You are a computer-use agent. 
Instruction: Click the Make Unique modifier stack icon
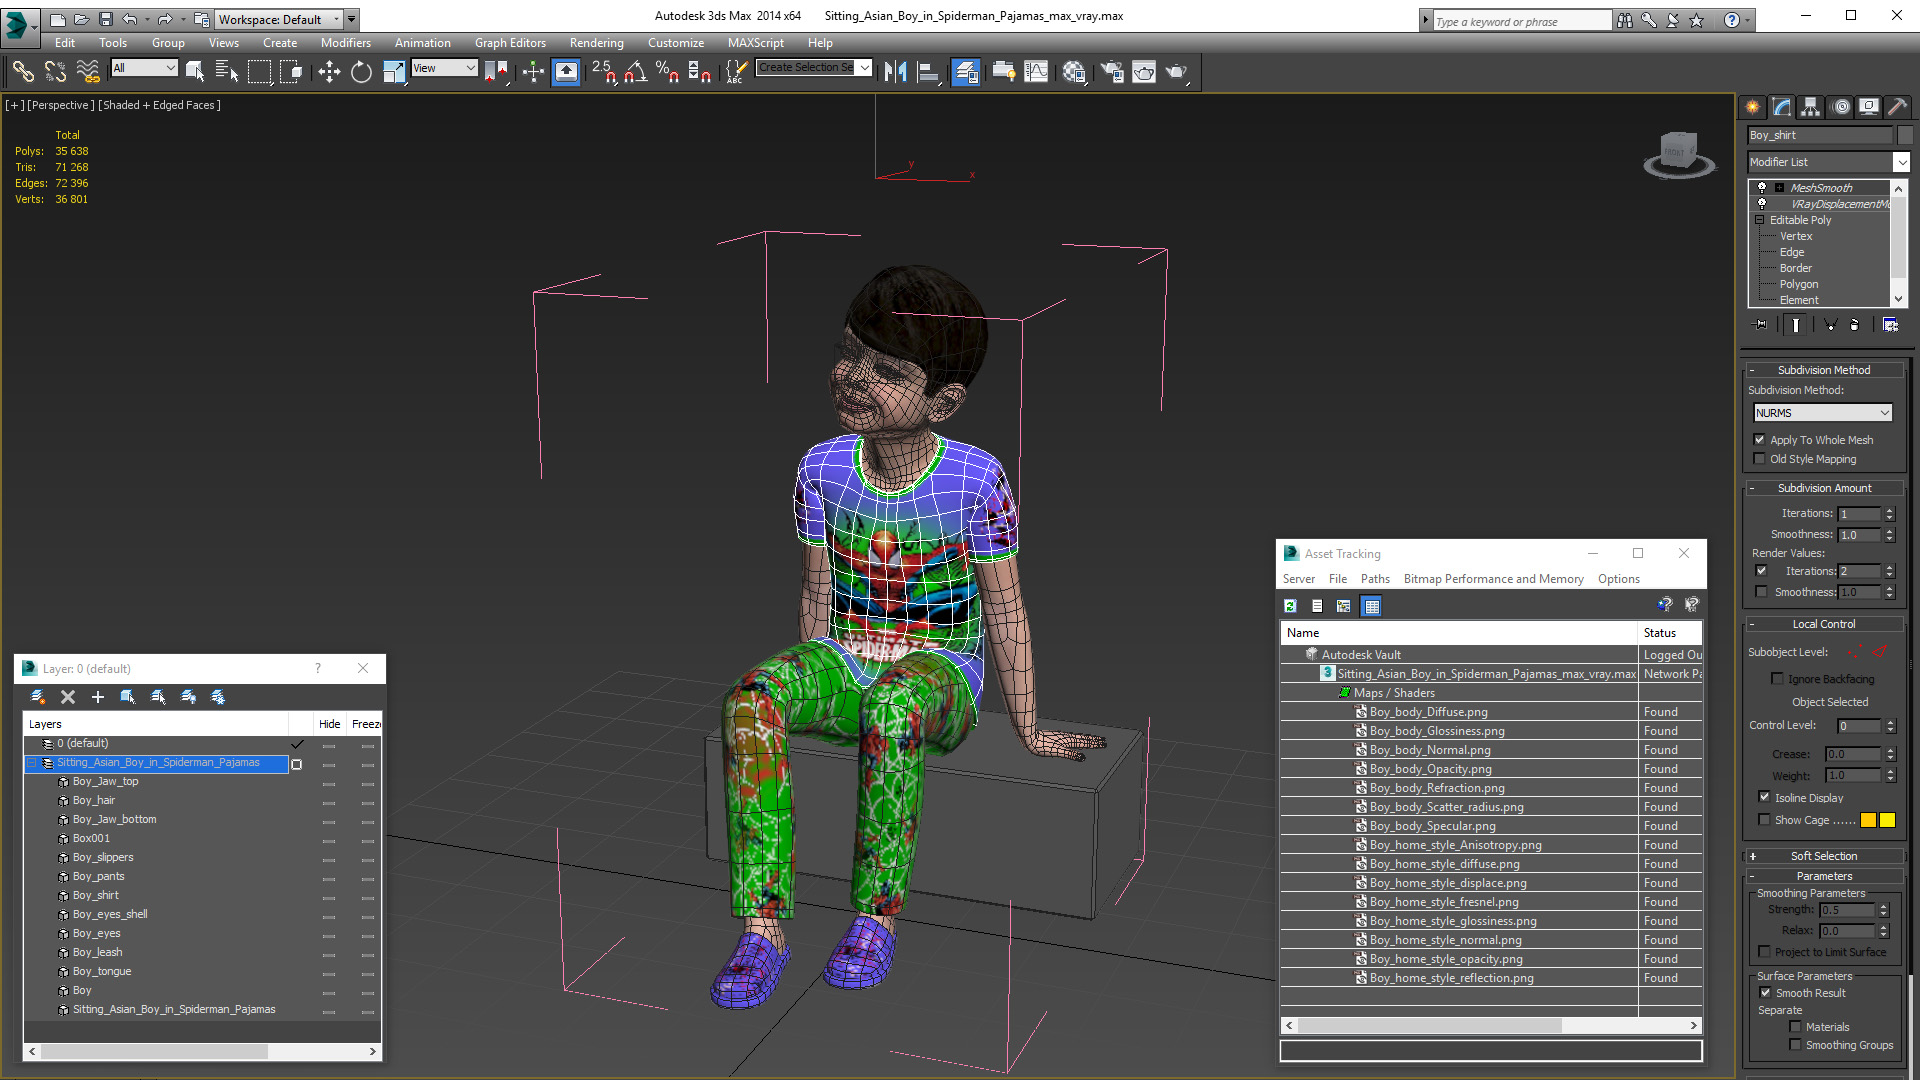[1830, 325]
